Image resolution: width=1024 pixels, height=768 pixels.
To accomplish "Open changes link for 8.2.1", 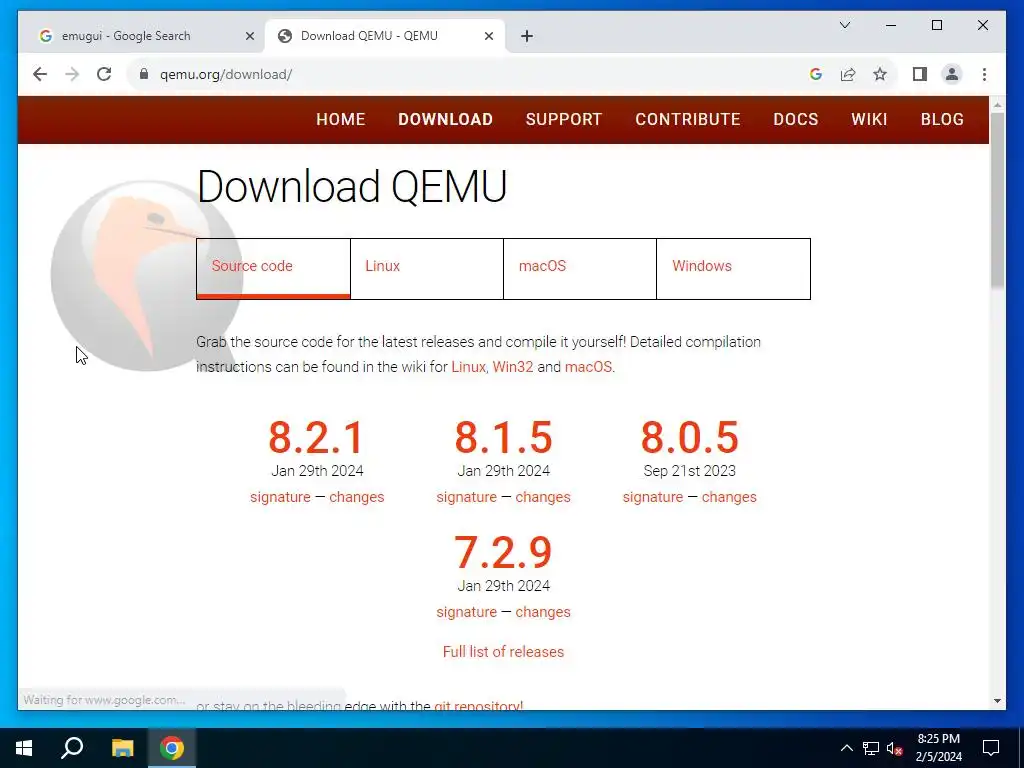I will pos(357,497).
